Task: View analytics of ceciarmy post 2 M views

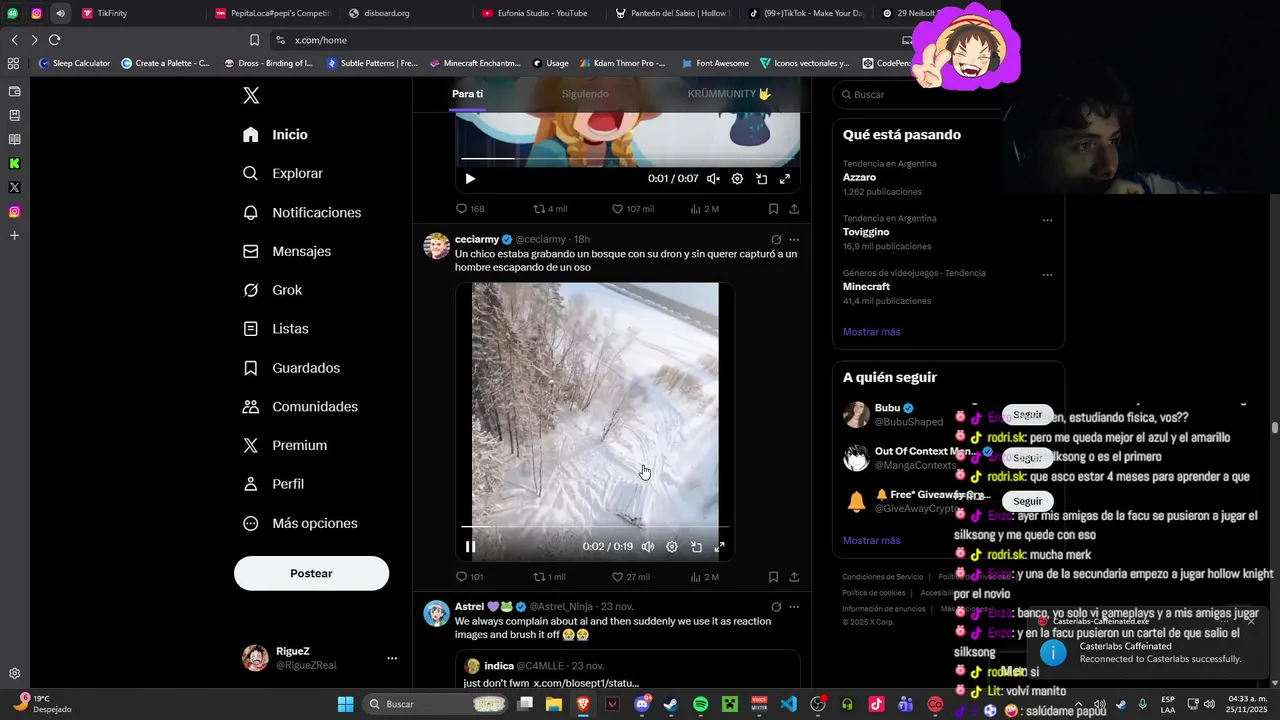Action: click(x=704, y=577)
